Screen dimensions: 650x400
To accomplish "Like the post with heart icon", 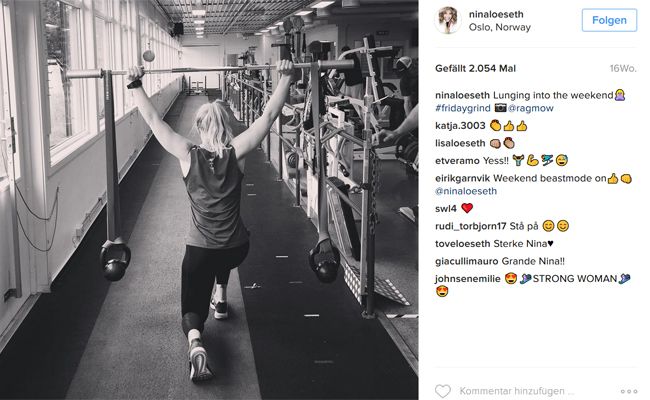I will tap(443, 391).
